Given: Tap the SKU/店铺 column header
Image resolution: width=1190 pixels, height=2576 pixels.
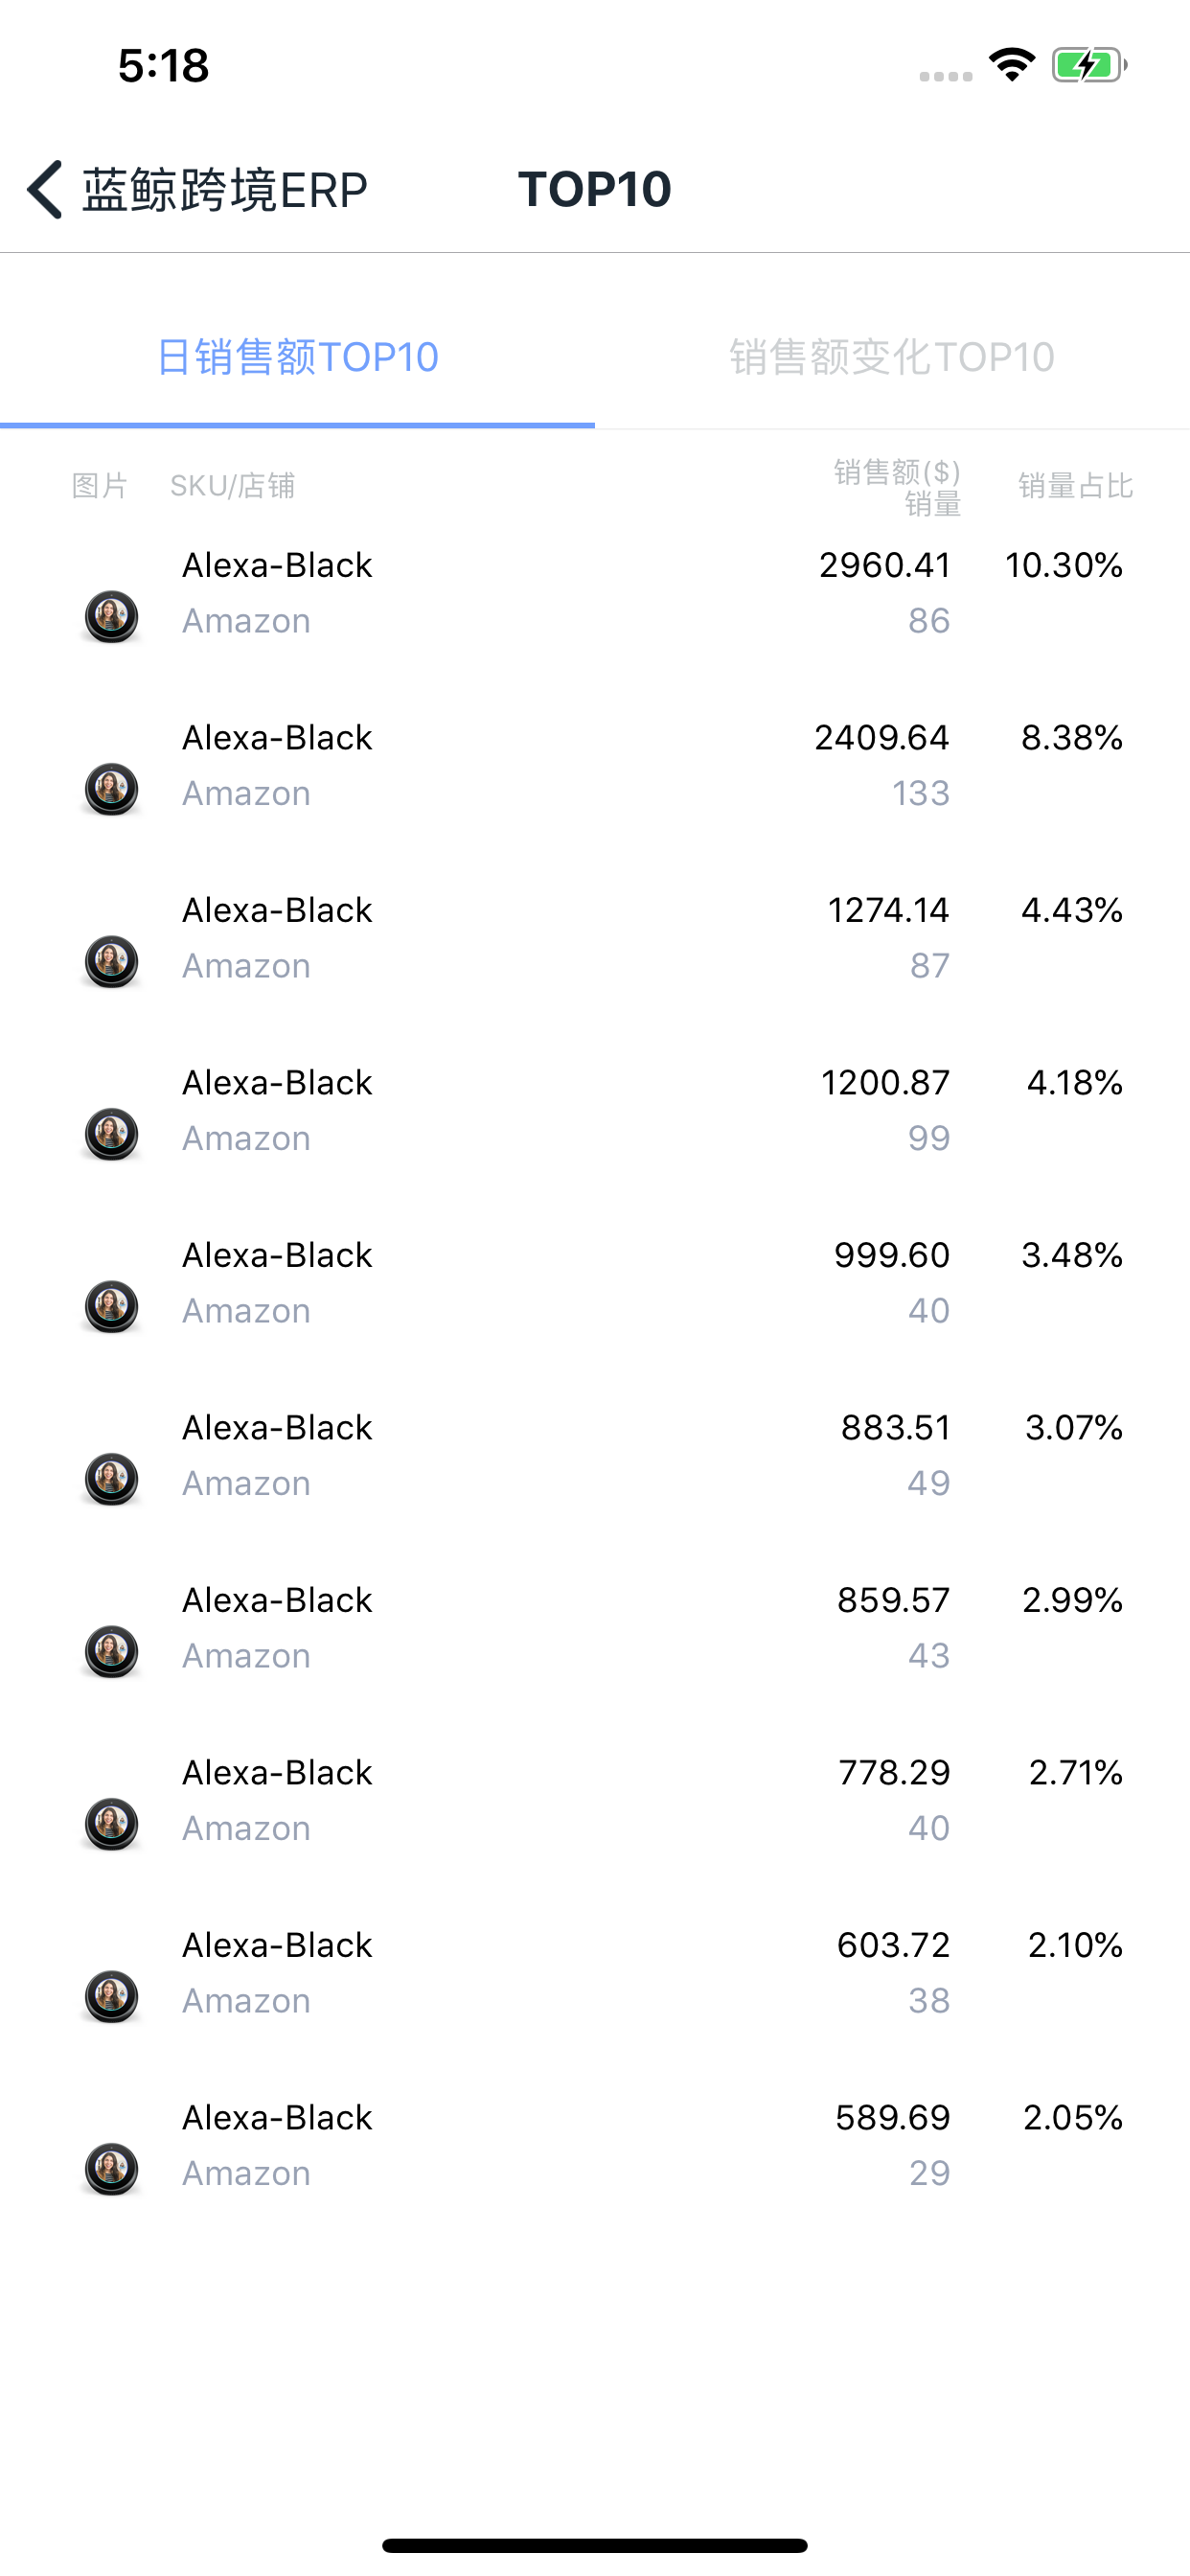Looking at the screenshot, I should (x=232, y=486).
